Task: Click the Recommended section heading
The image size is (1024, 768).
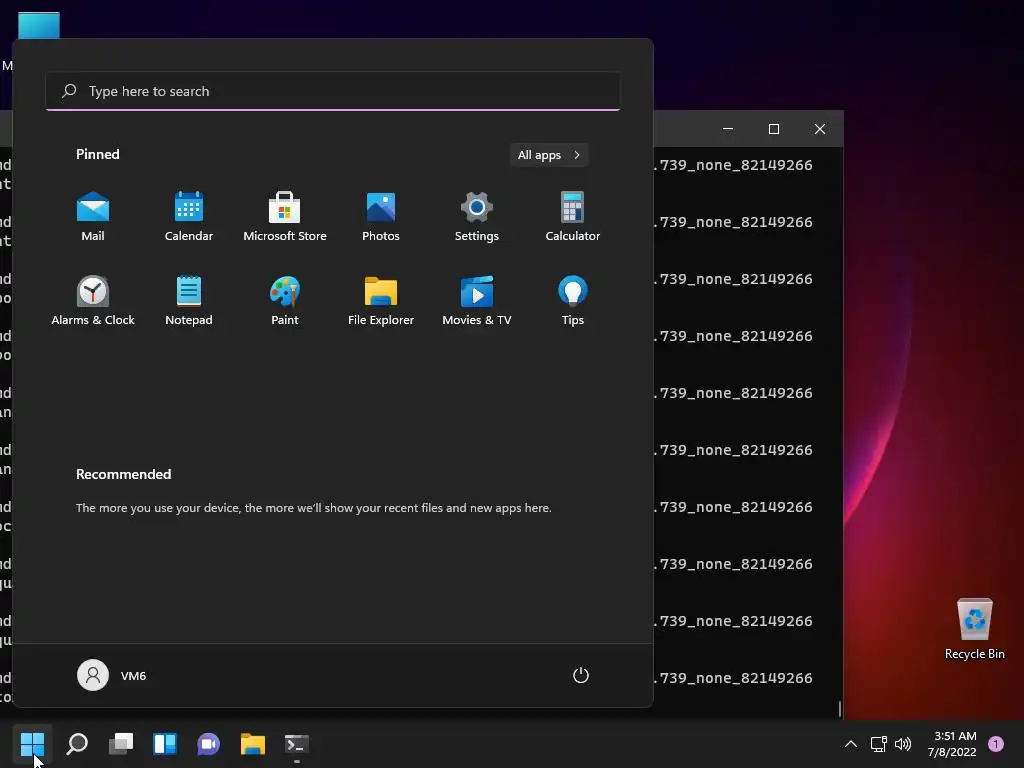Action: tap(123, 474)
